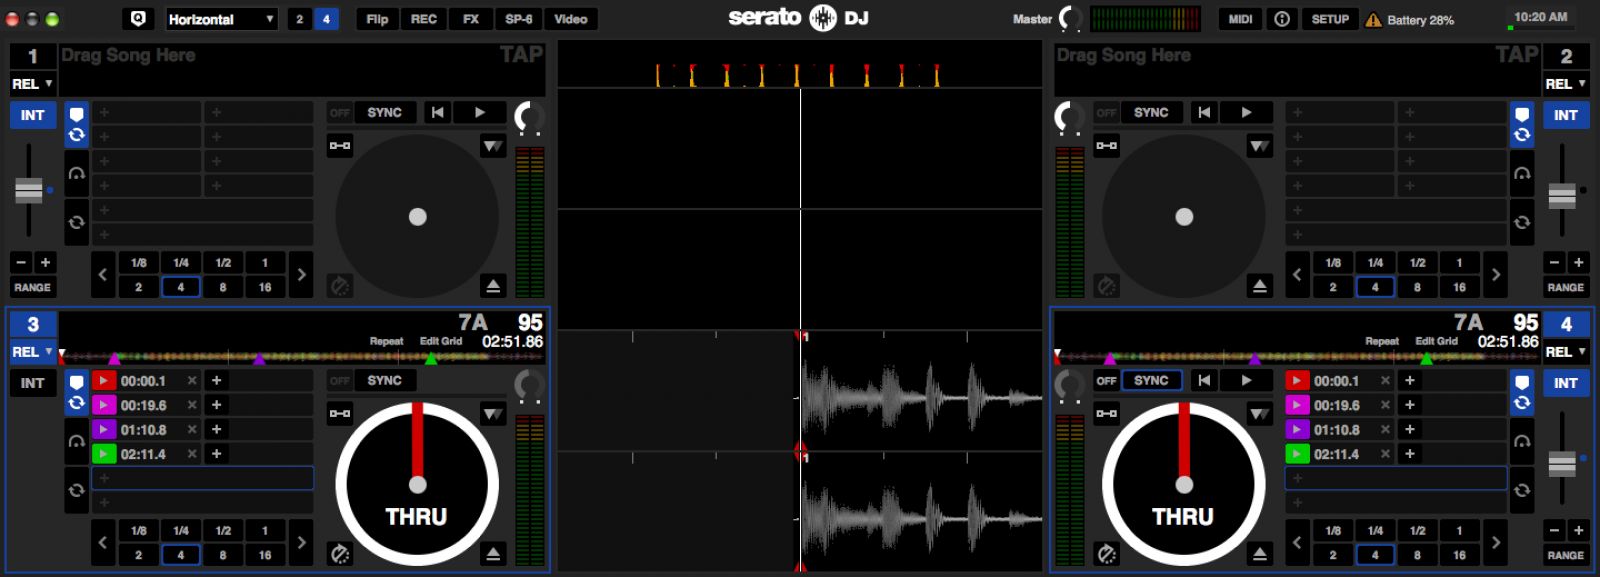Enable SYNC on deck 3
Viewport: 1600px width, 577px height.
385,381
